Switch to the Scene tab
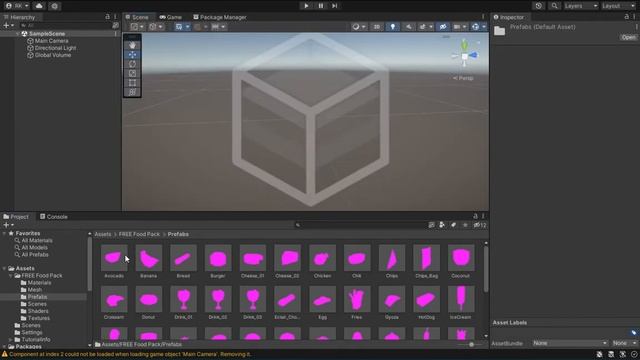The image size is (640, 360). (137, 17)
